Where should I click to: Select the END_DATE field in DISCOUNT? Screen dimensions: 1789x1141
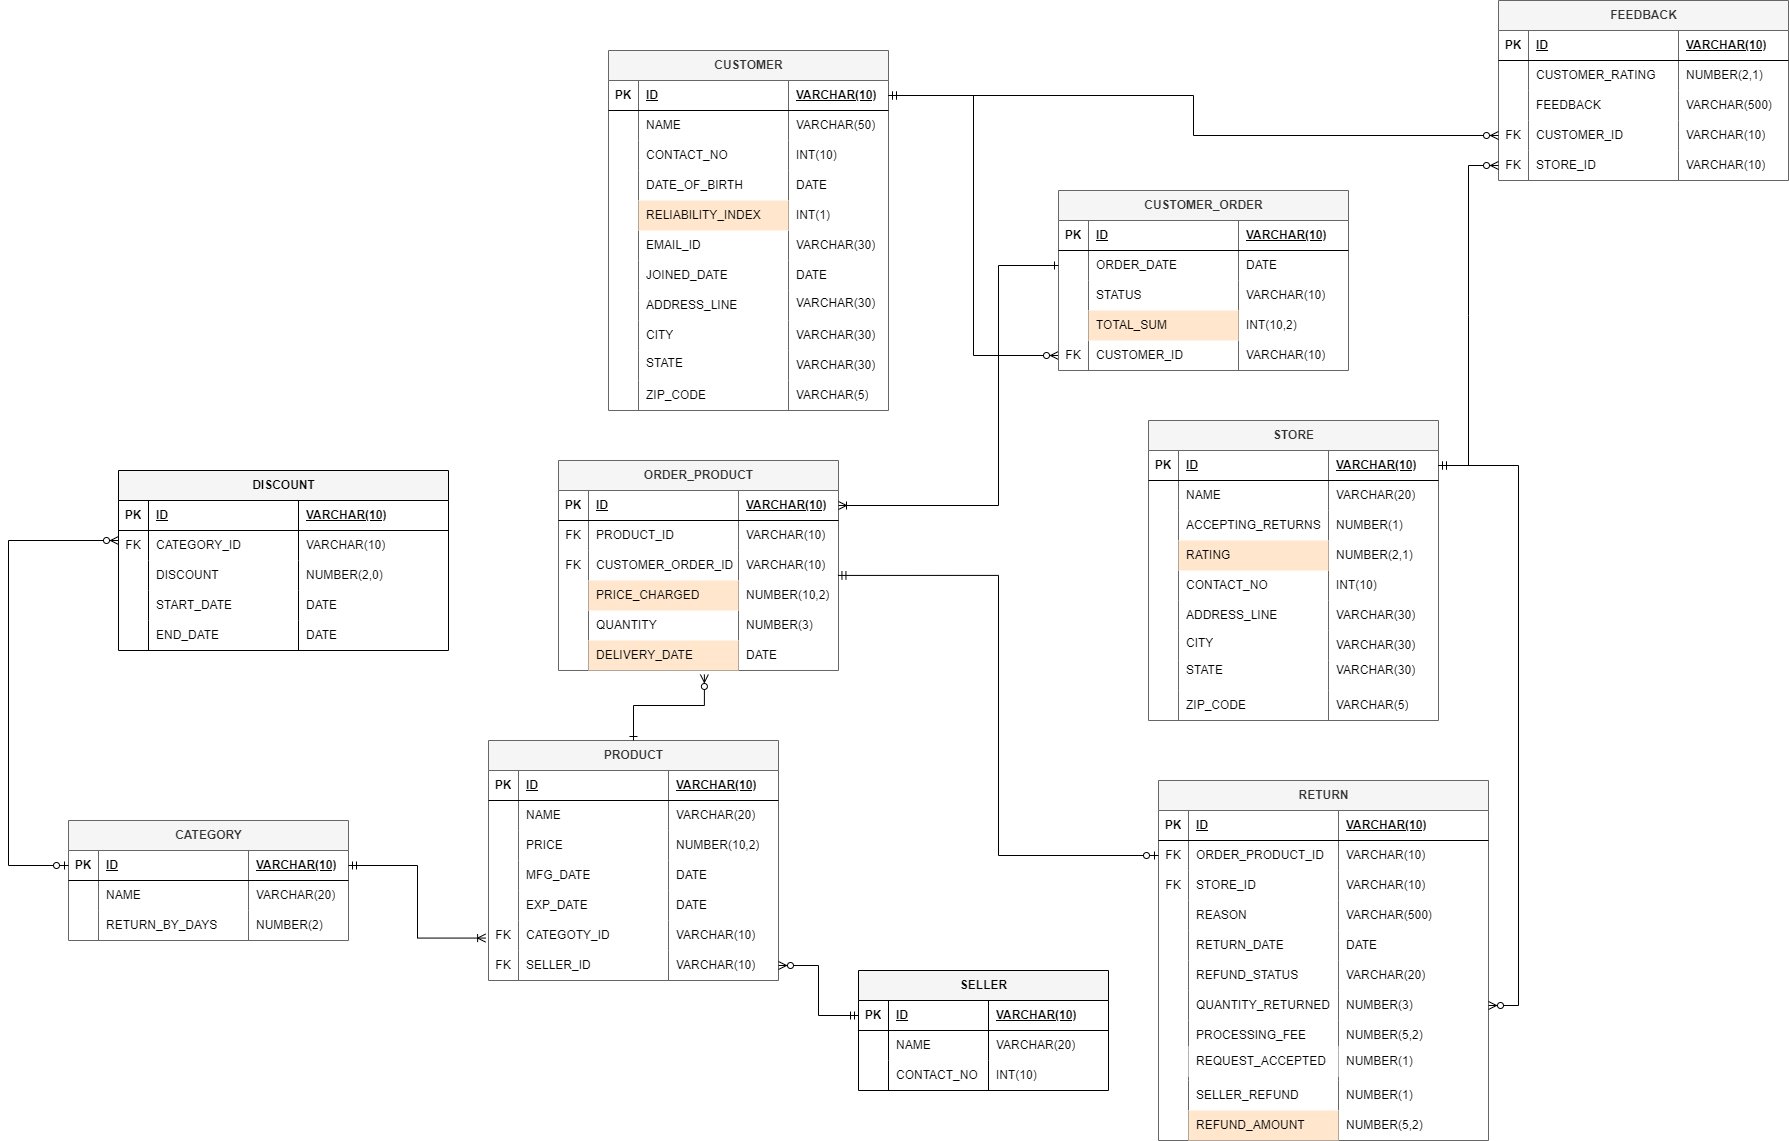(187, 635)
